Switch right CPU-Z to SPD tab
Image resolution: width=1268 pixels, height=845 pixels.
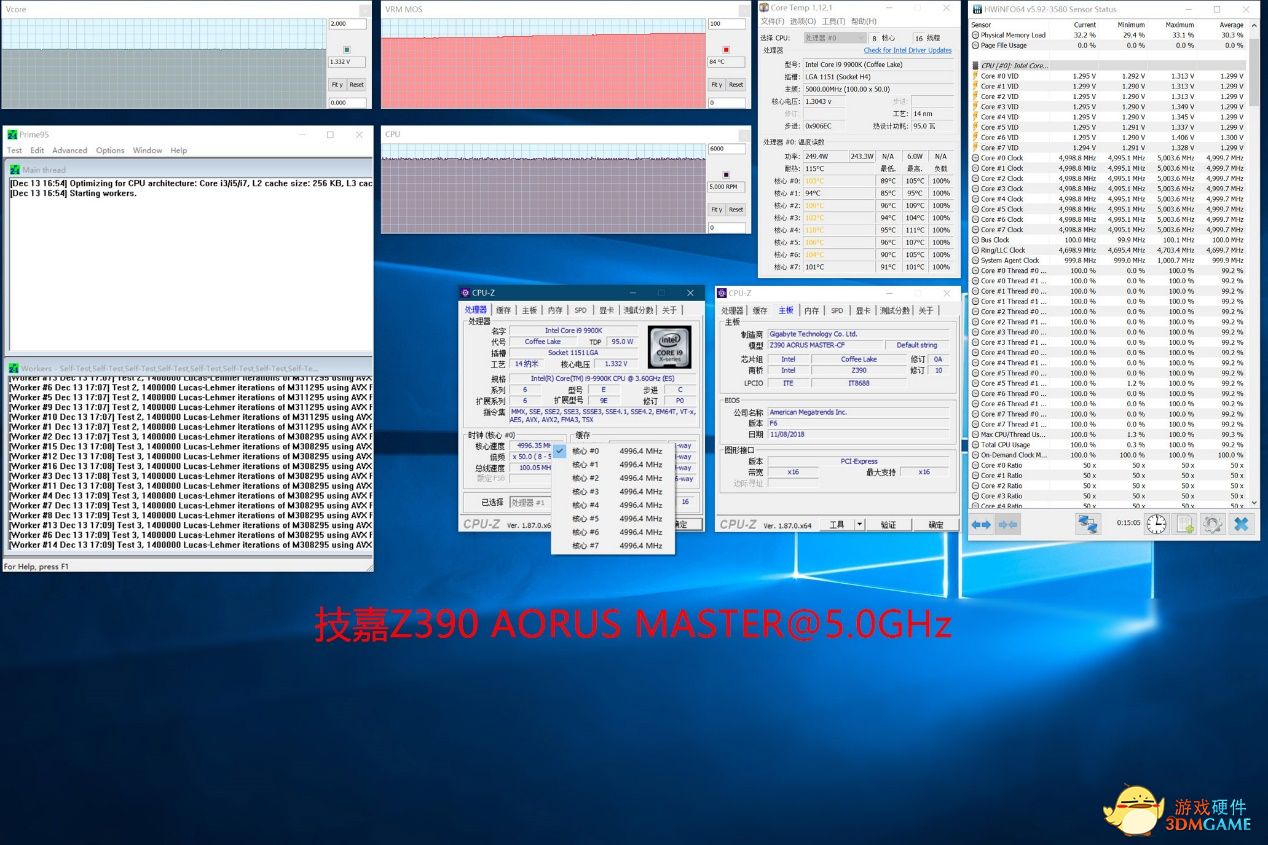click(837, 310)
